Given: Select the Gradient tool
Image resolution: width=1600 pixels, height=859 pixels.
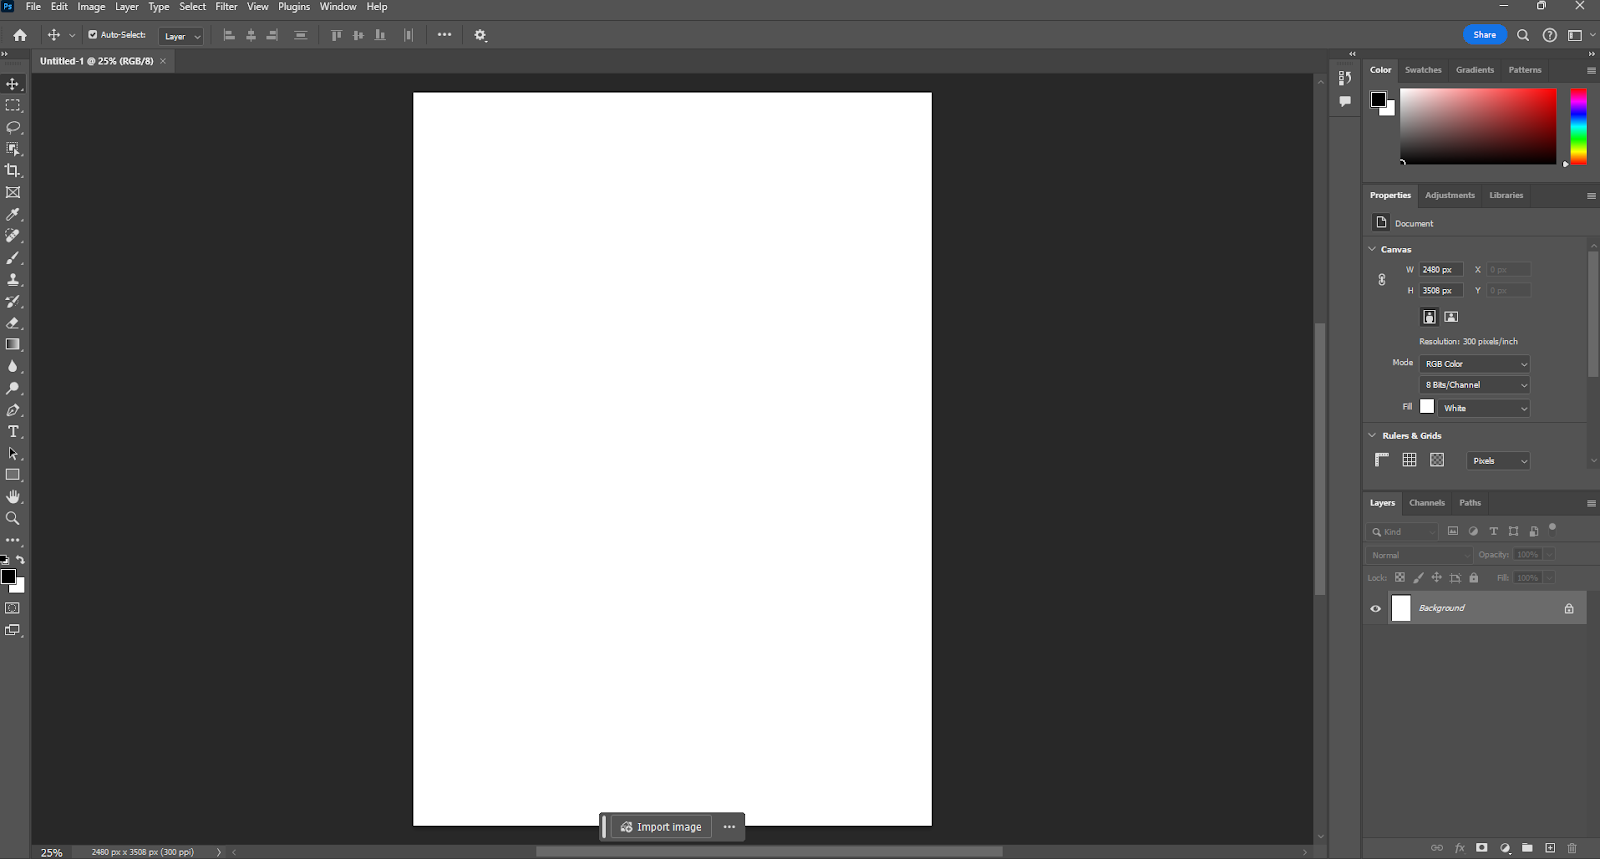Looking at the screenshot, I should [13, 344].
